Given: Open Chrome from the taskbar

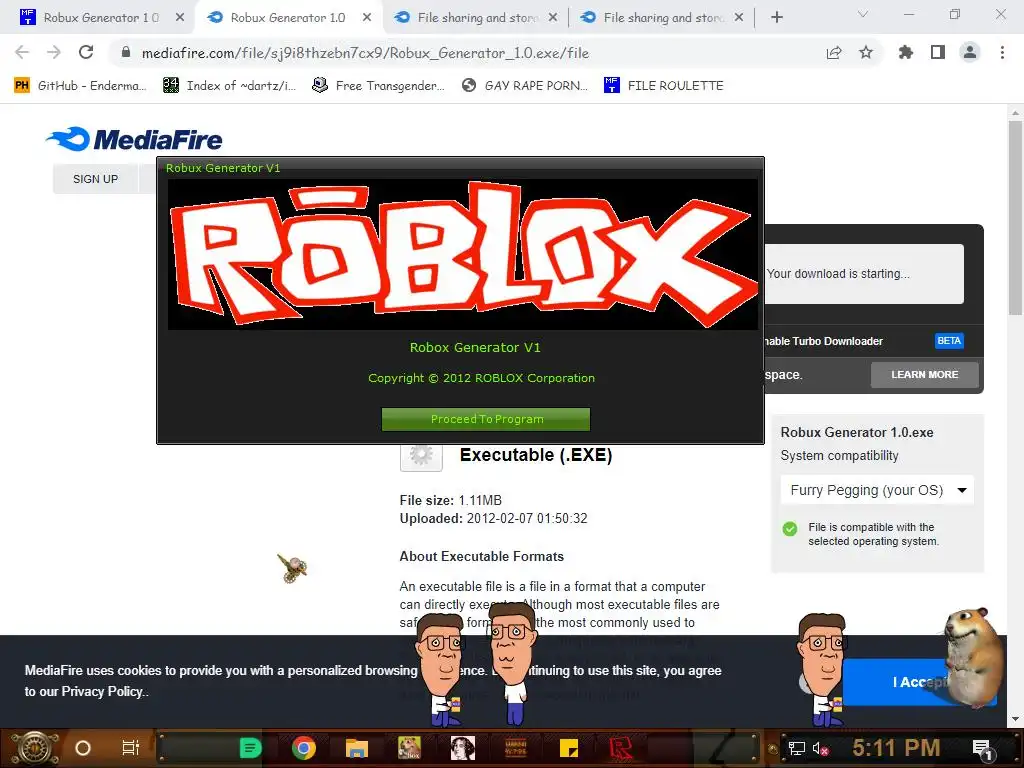Looking at the screenshot, I should click(304, 748).
